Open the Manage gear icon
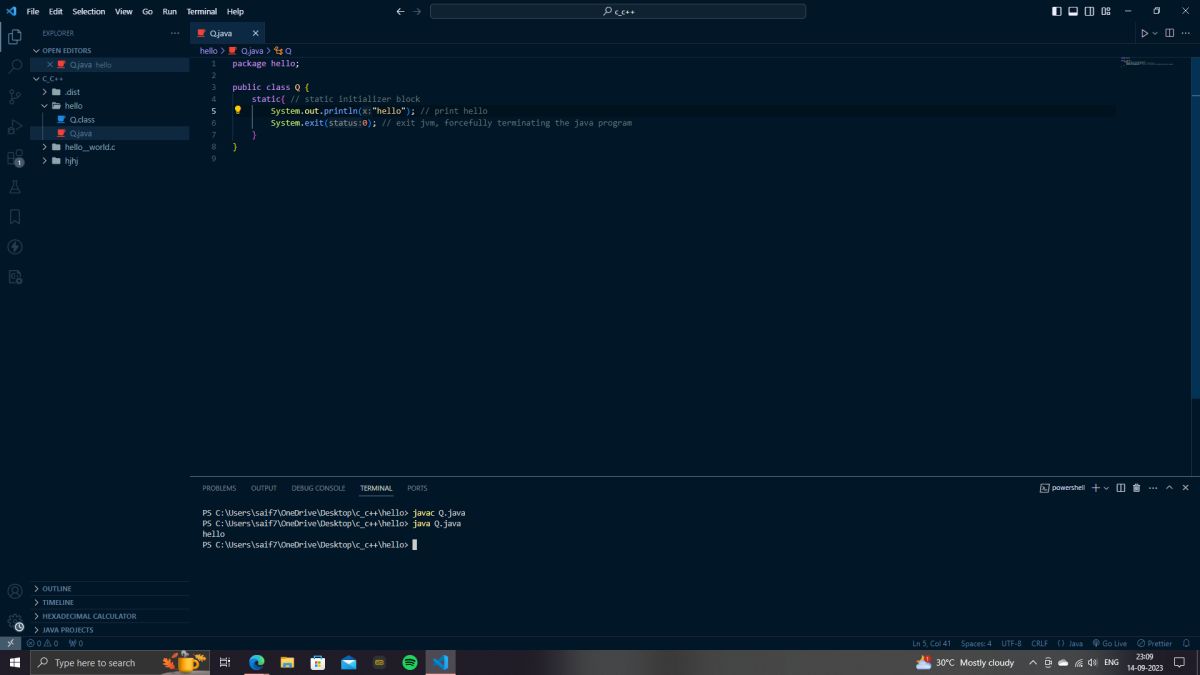Viewport: 1200px width, 675px height. [x=15, y=621]
